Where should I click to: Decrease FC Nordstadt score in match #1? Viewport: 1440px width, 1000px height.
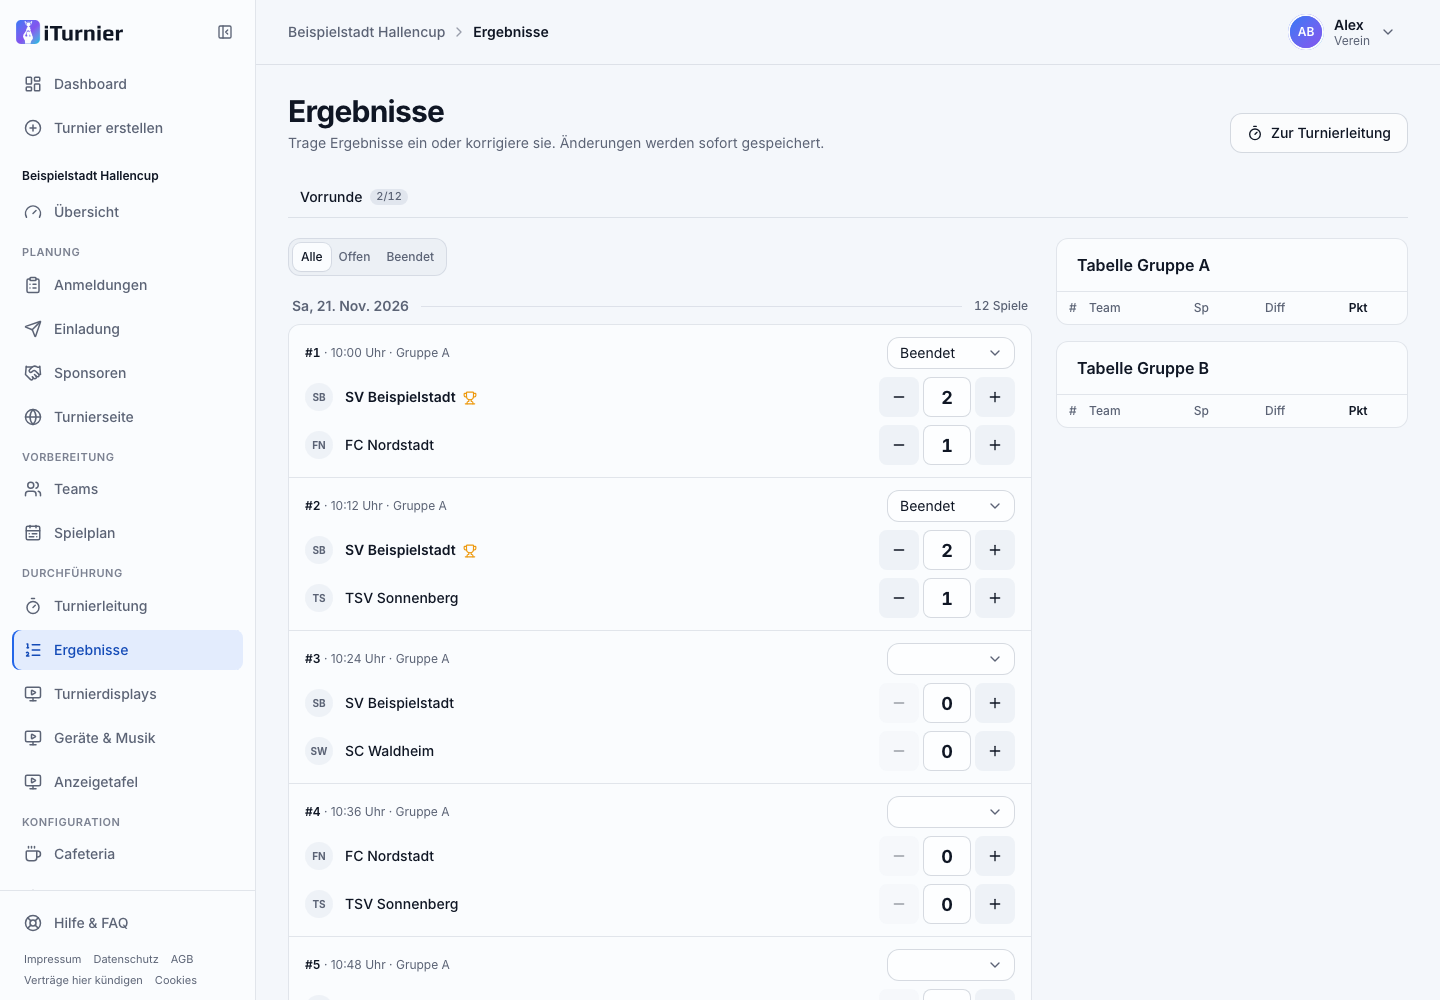click(899, 445)
